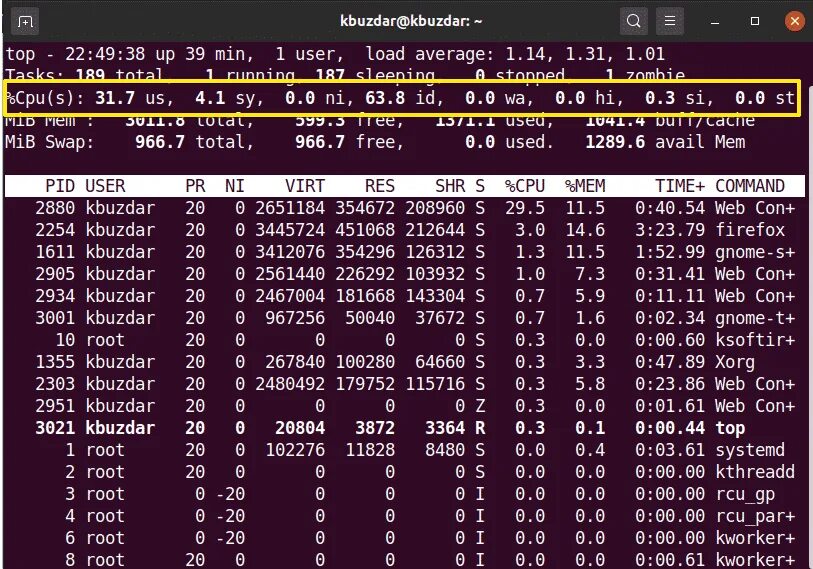Click the 102276 VIRT value for systemd

coord(295,450)
